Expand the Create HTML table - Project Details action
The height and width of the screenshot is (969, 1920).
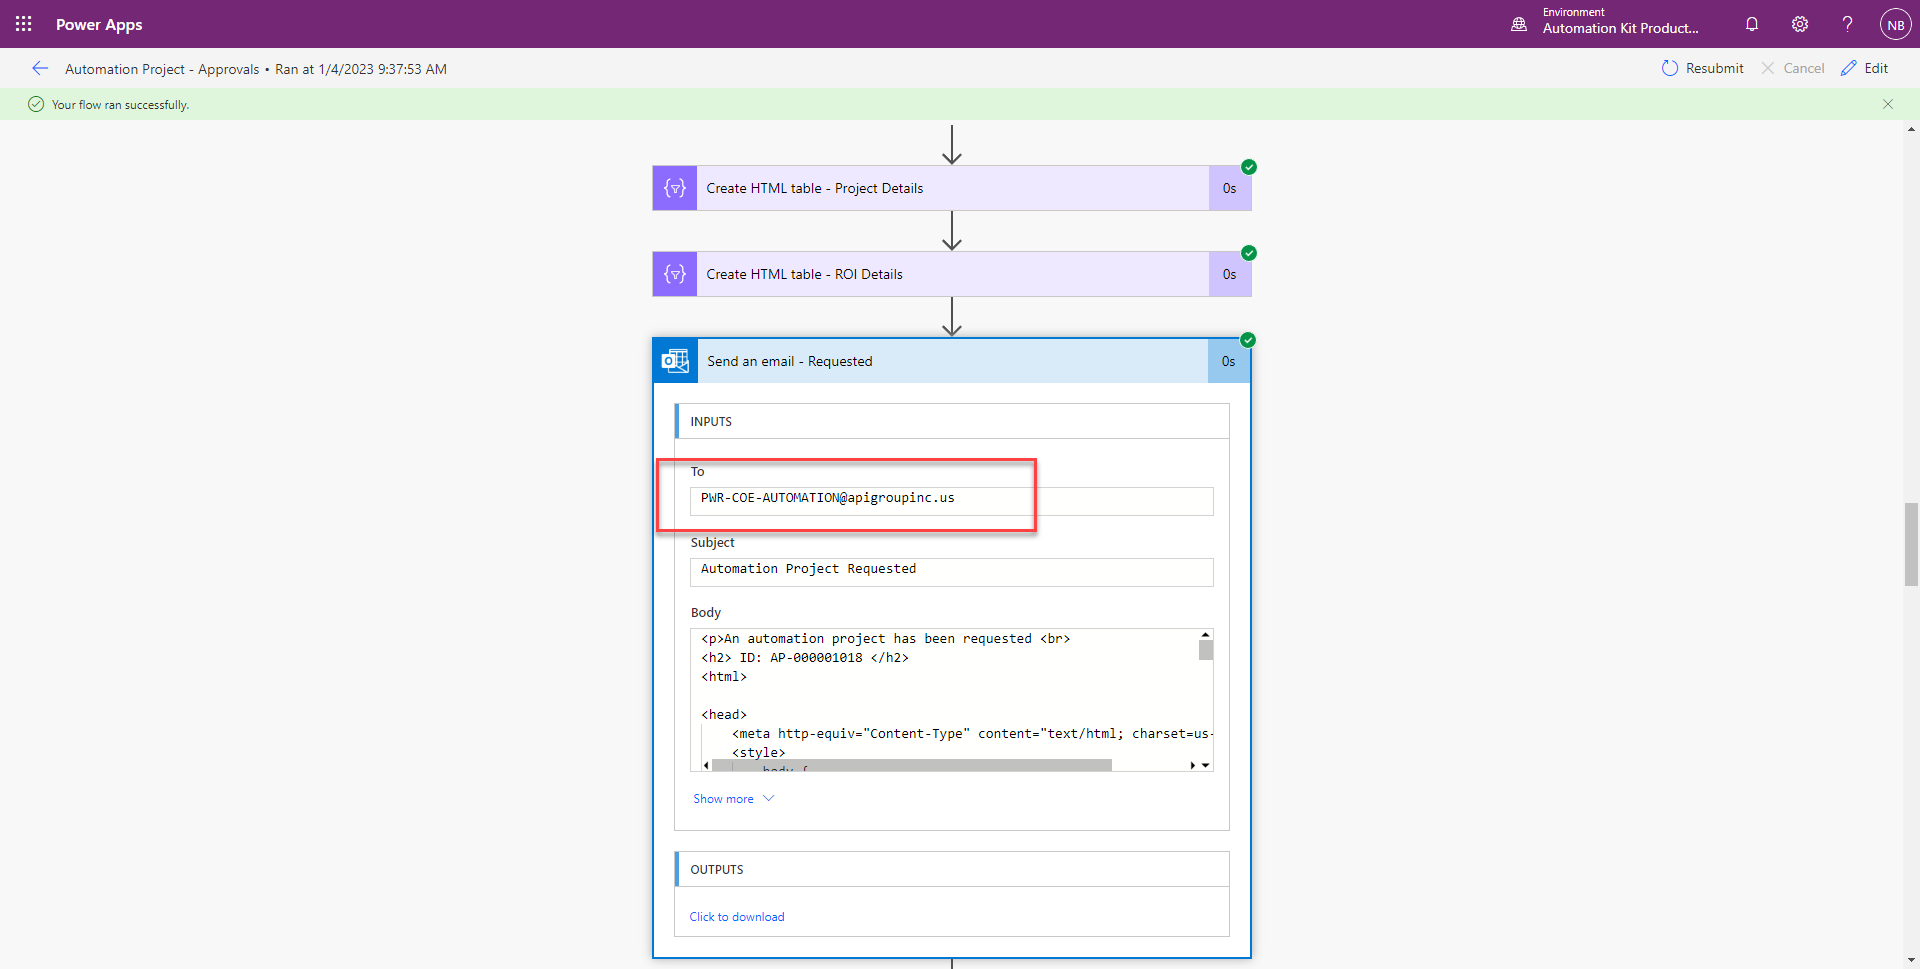pos(950,187)
